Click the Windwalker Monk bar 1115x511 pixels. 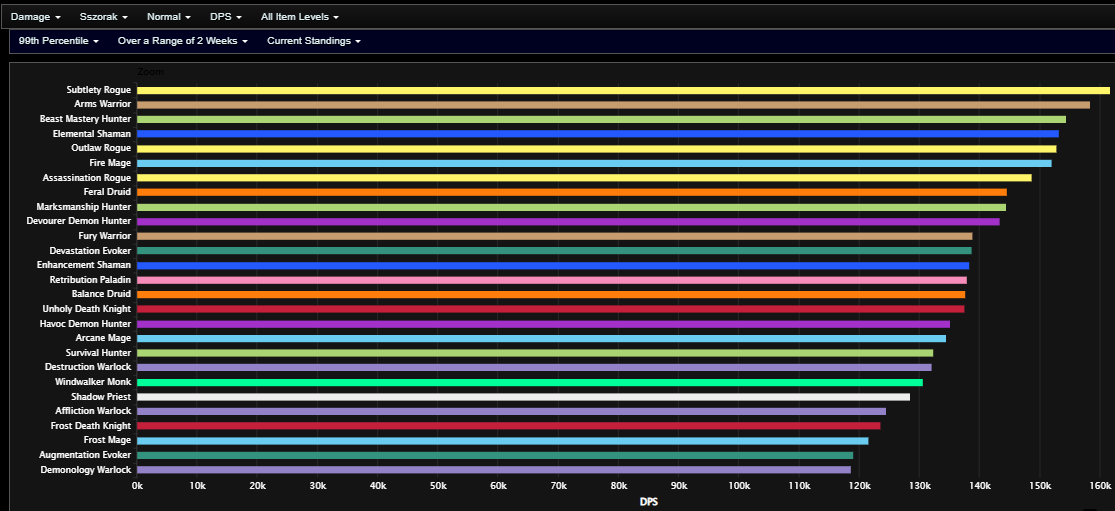click(x=530, y=382)
